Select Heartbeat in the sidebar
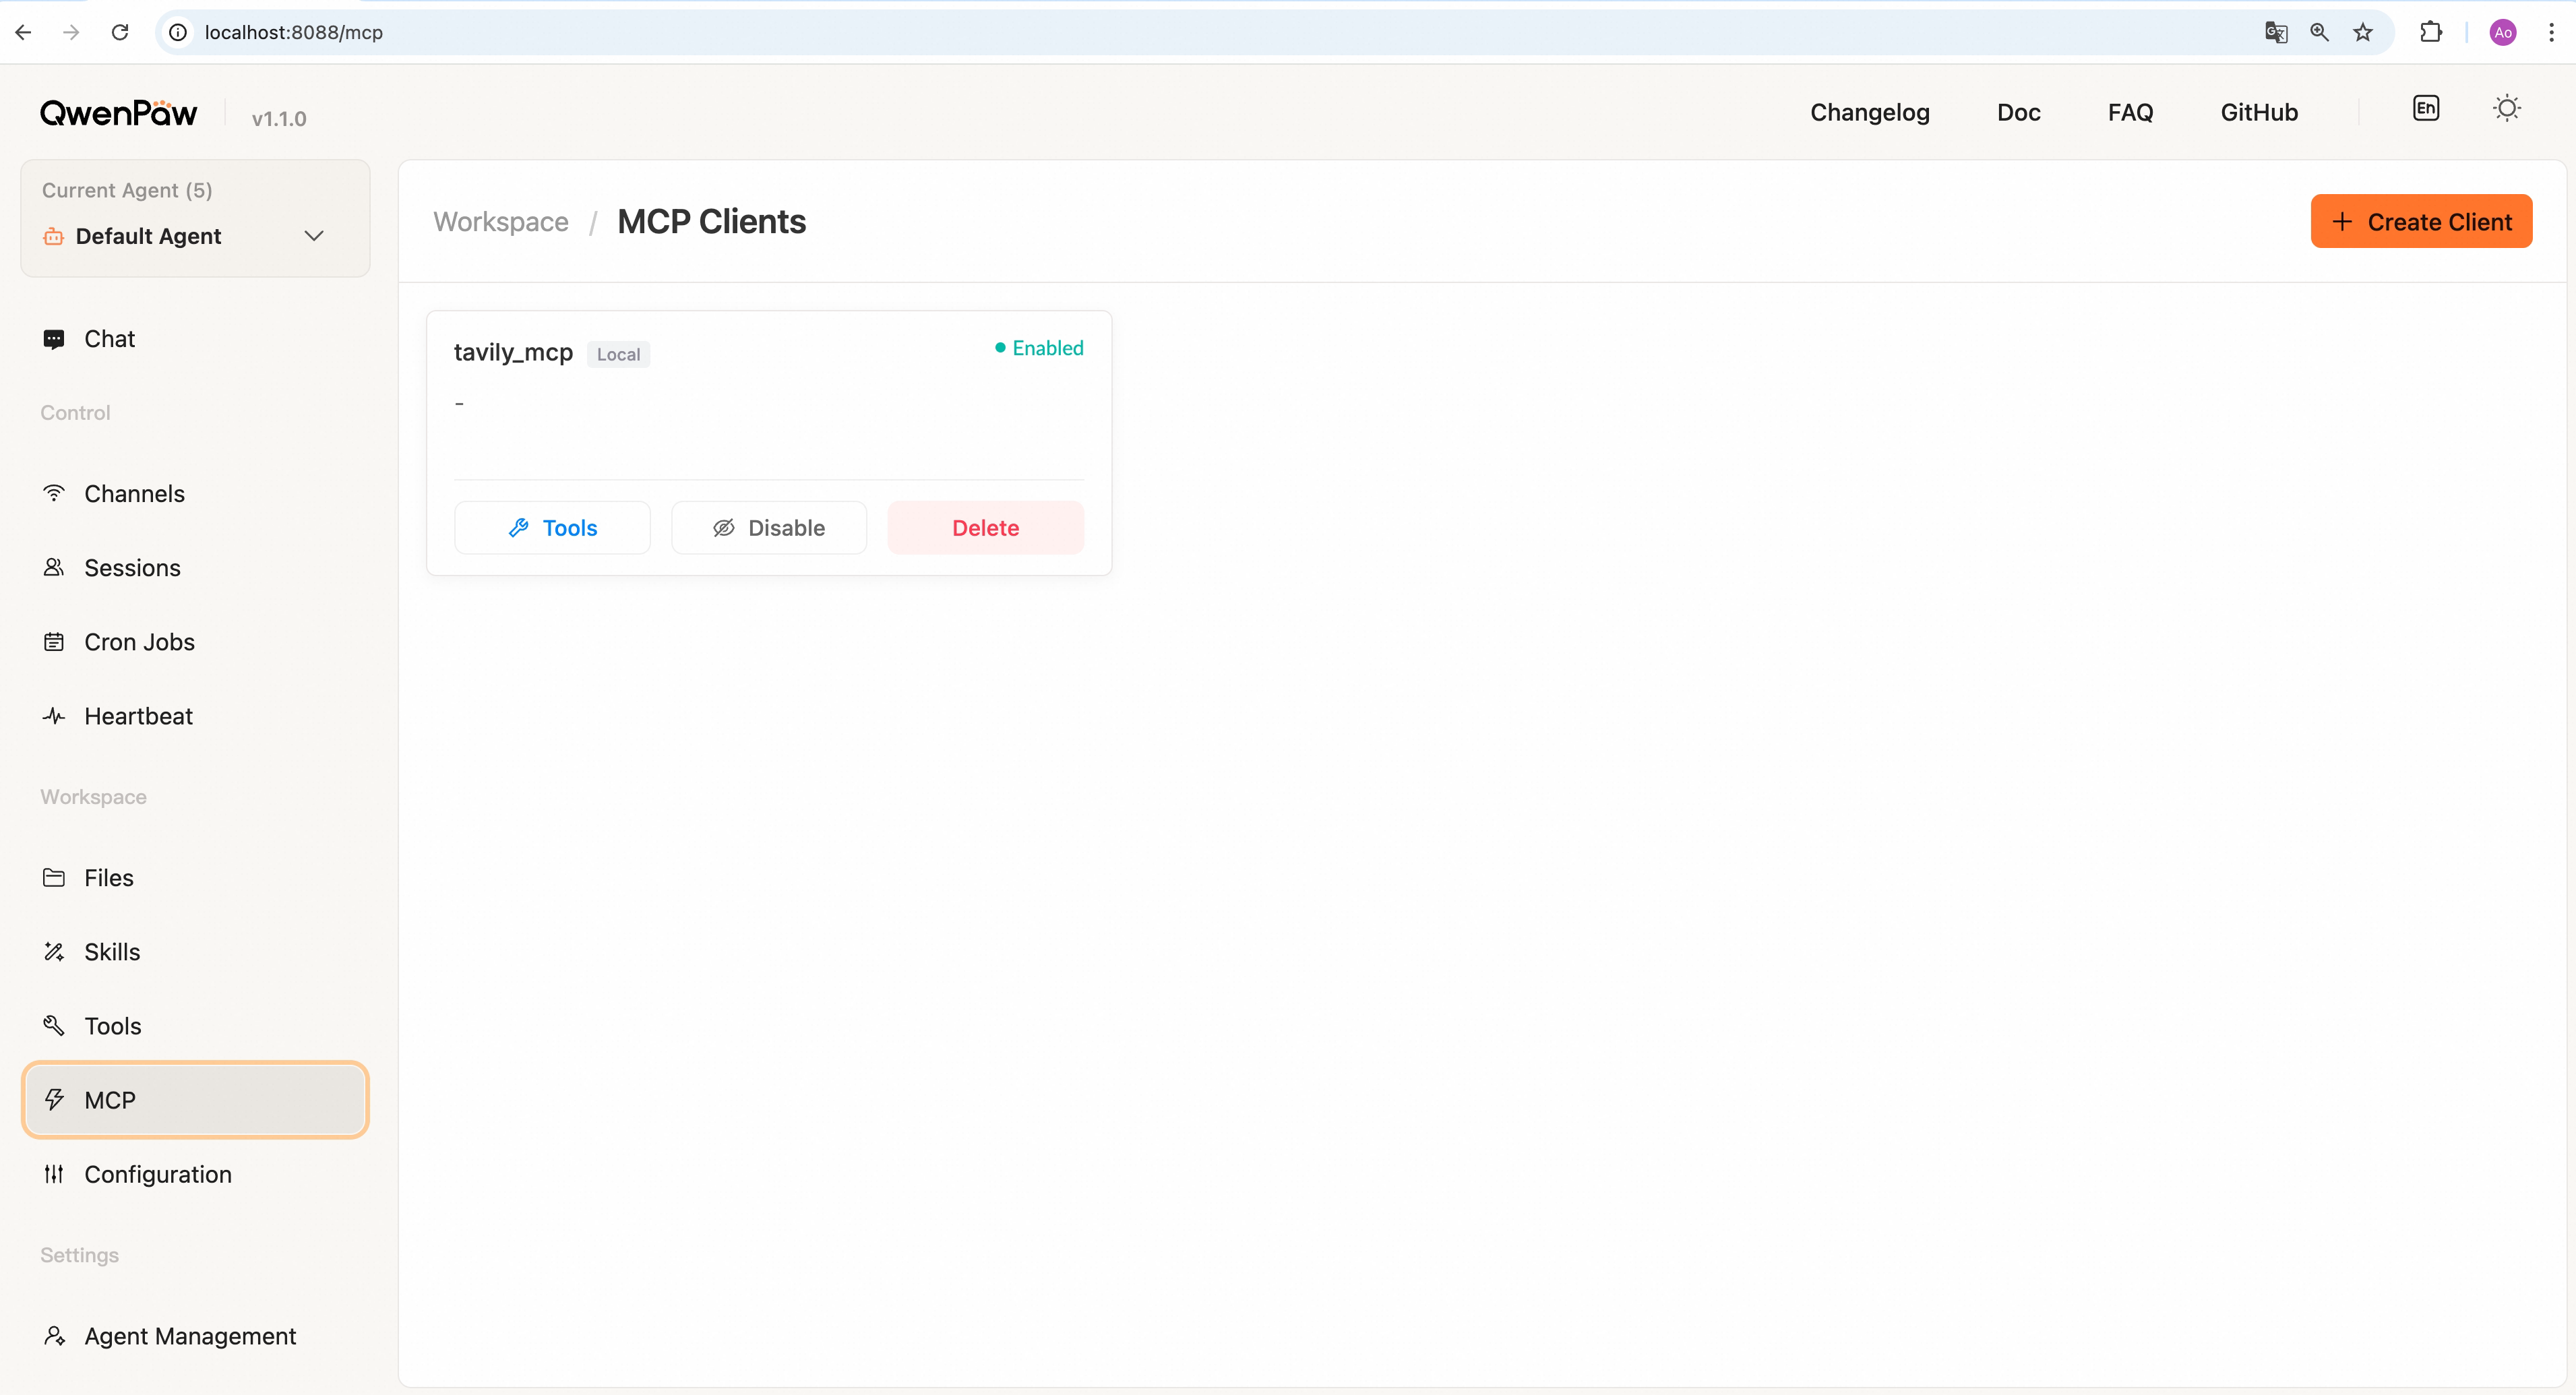Screen dimensions: 2576x1395 (138, 716)
